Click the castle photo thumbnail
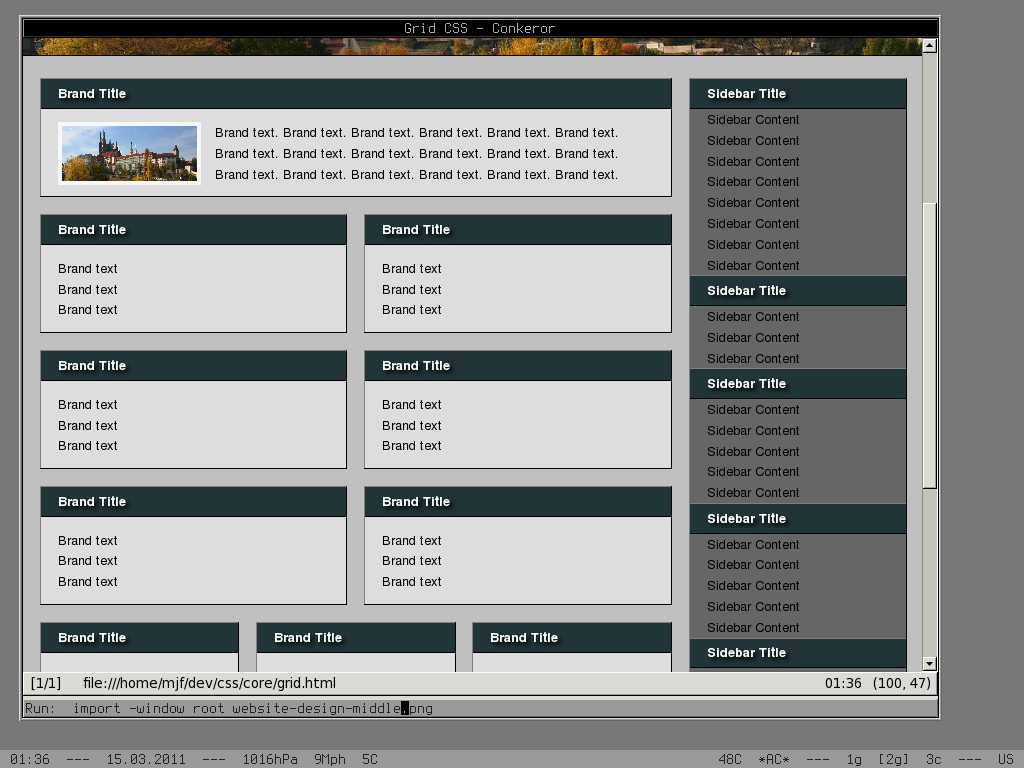The height and width of the screenshot is (768, 1024). tap(130, 153)
